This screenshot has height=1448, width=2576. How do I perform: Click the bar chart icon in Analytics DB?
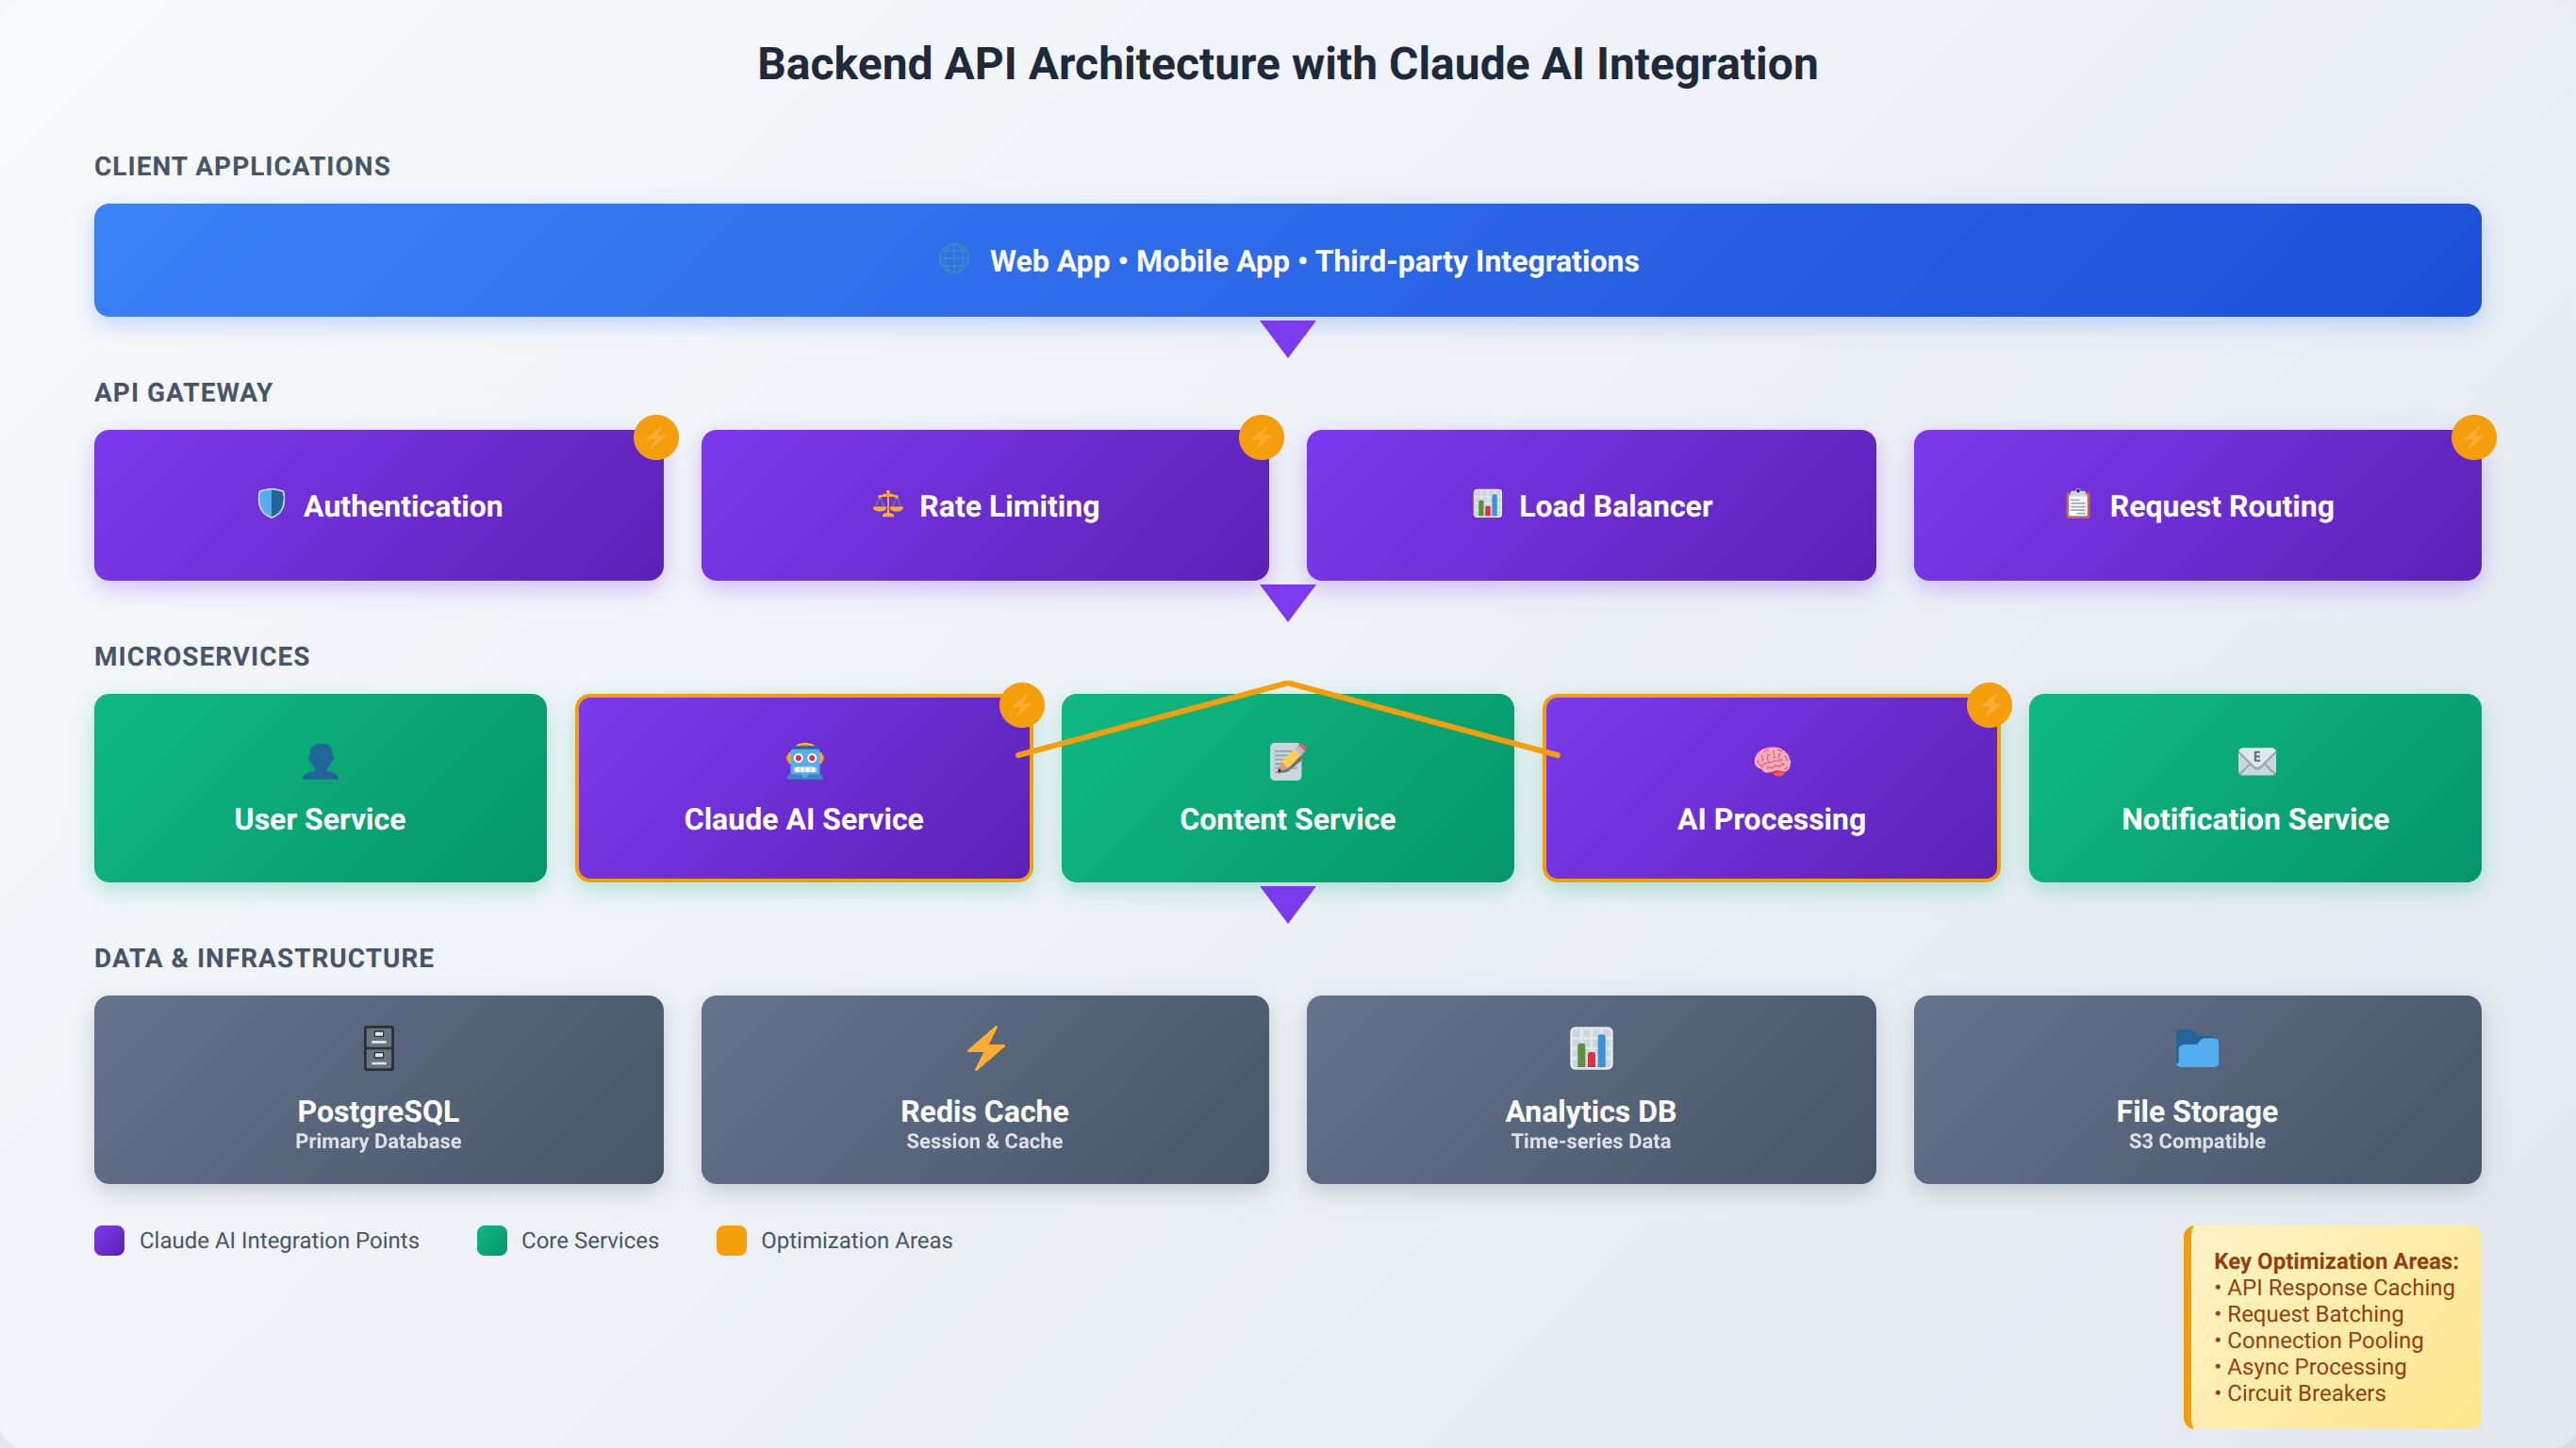coord(1591,1048)
